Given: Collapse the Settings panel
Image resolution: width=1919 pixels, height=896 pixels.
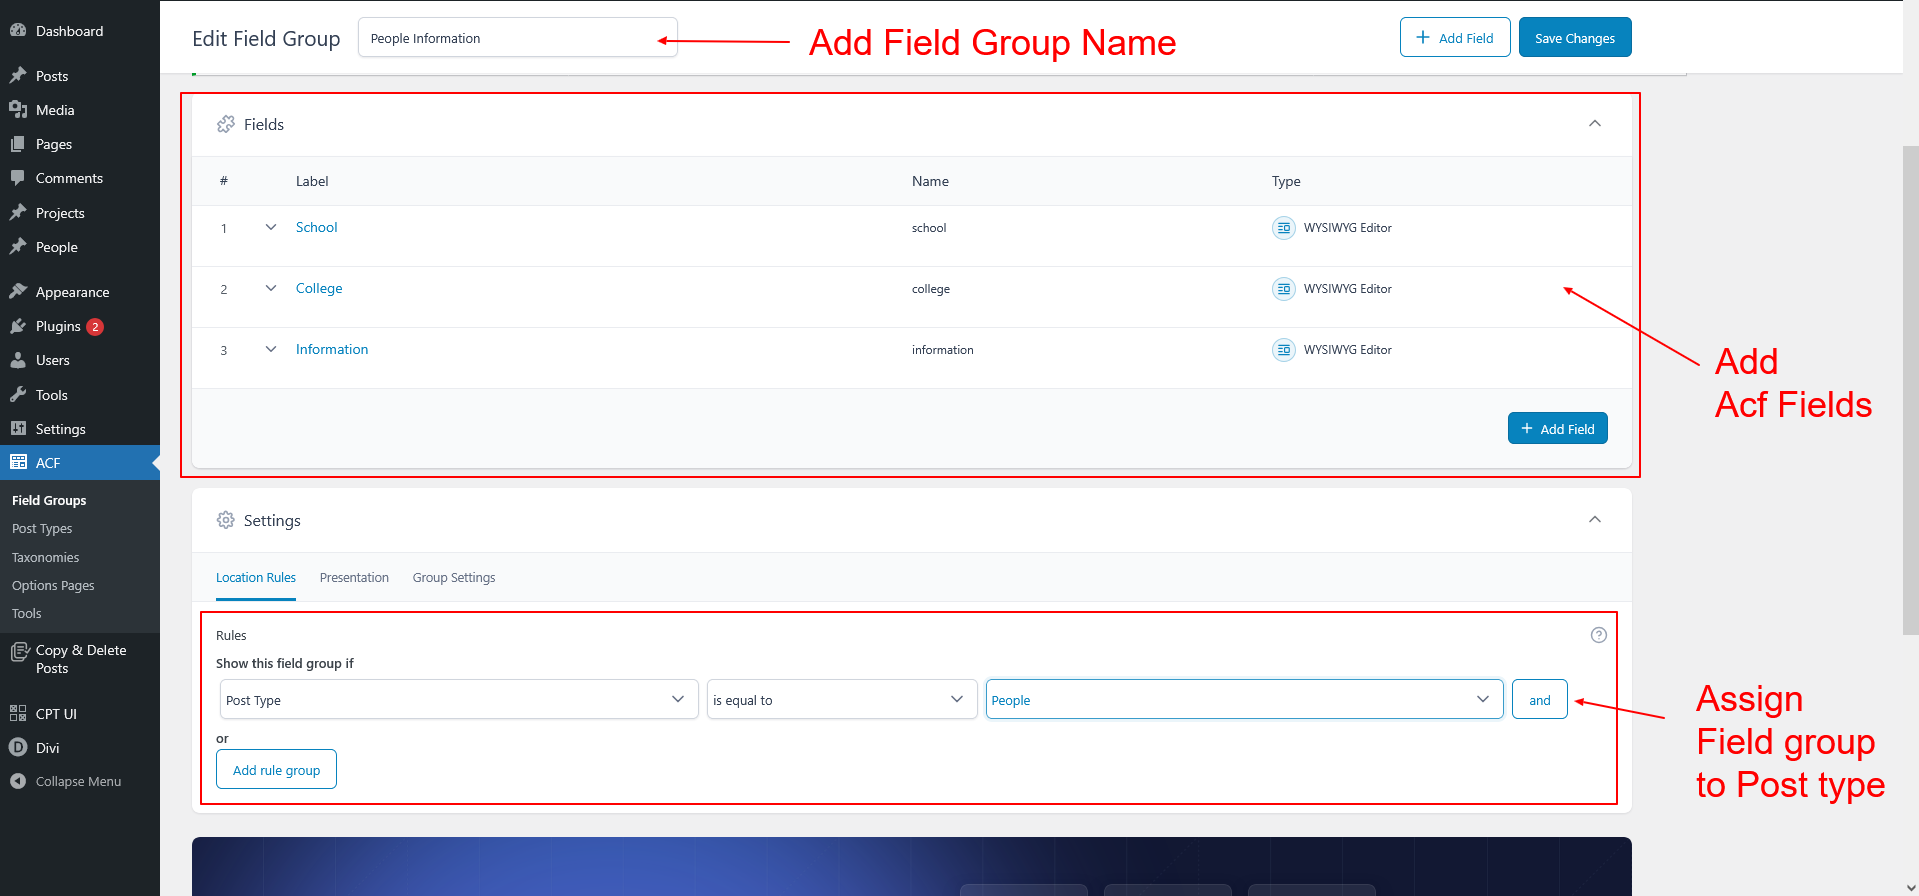Looking at the screenshot, I should coord(1595,519).
